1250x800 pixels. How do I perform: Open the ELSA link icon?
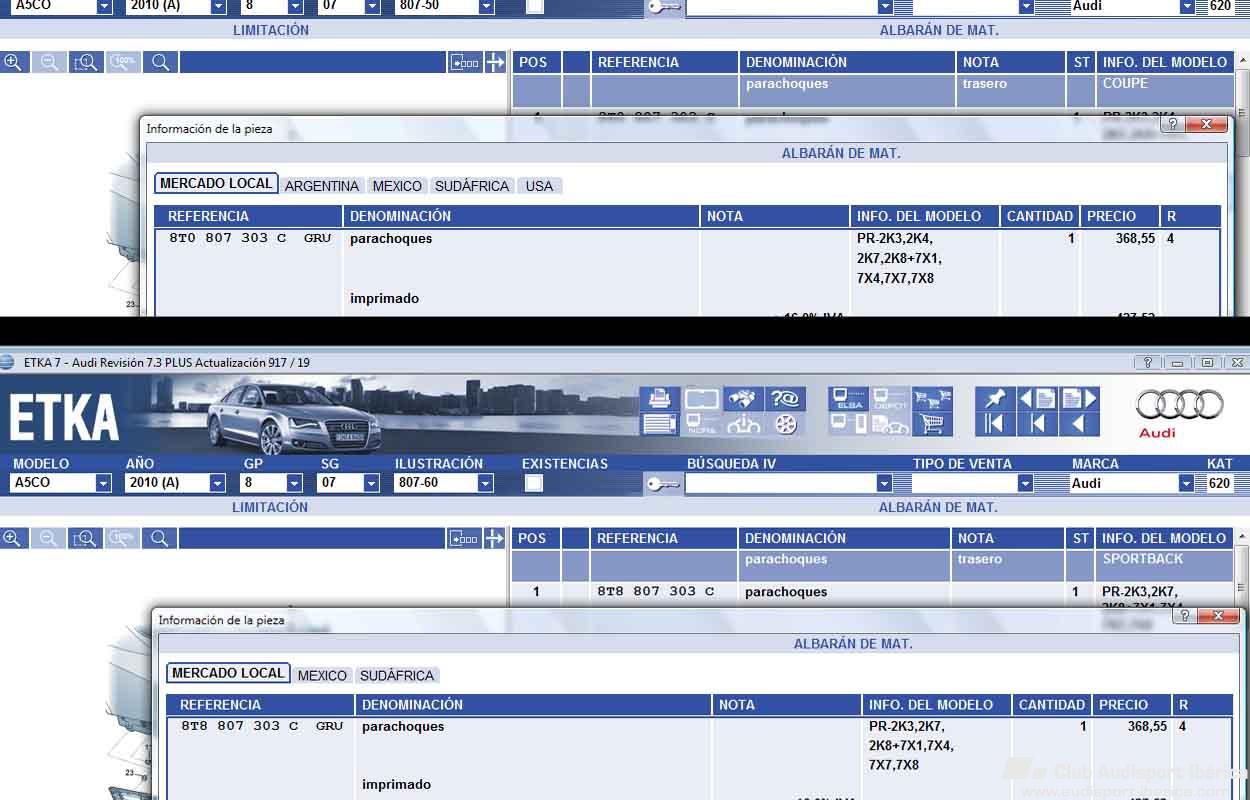coord(848,399)
